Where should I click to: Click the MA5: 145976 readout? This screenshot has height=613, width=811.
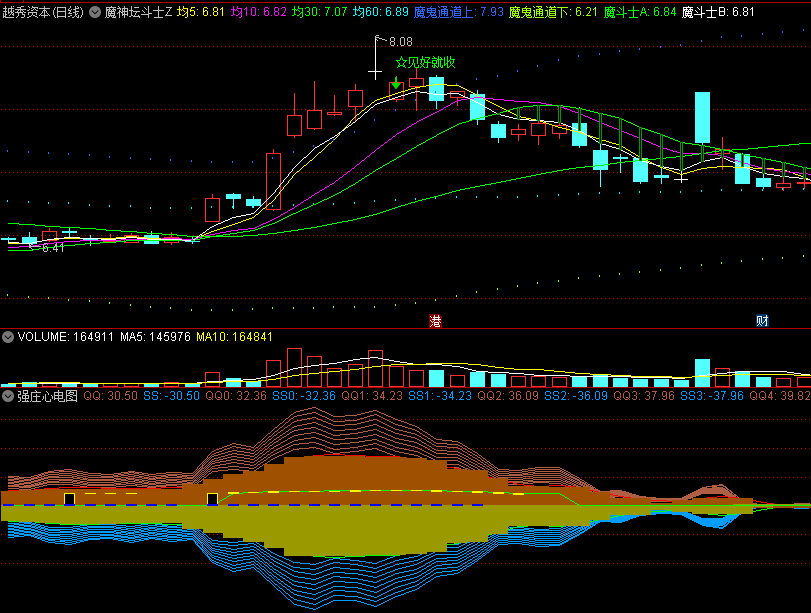click(x=155, y=337)
